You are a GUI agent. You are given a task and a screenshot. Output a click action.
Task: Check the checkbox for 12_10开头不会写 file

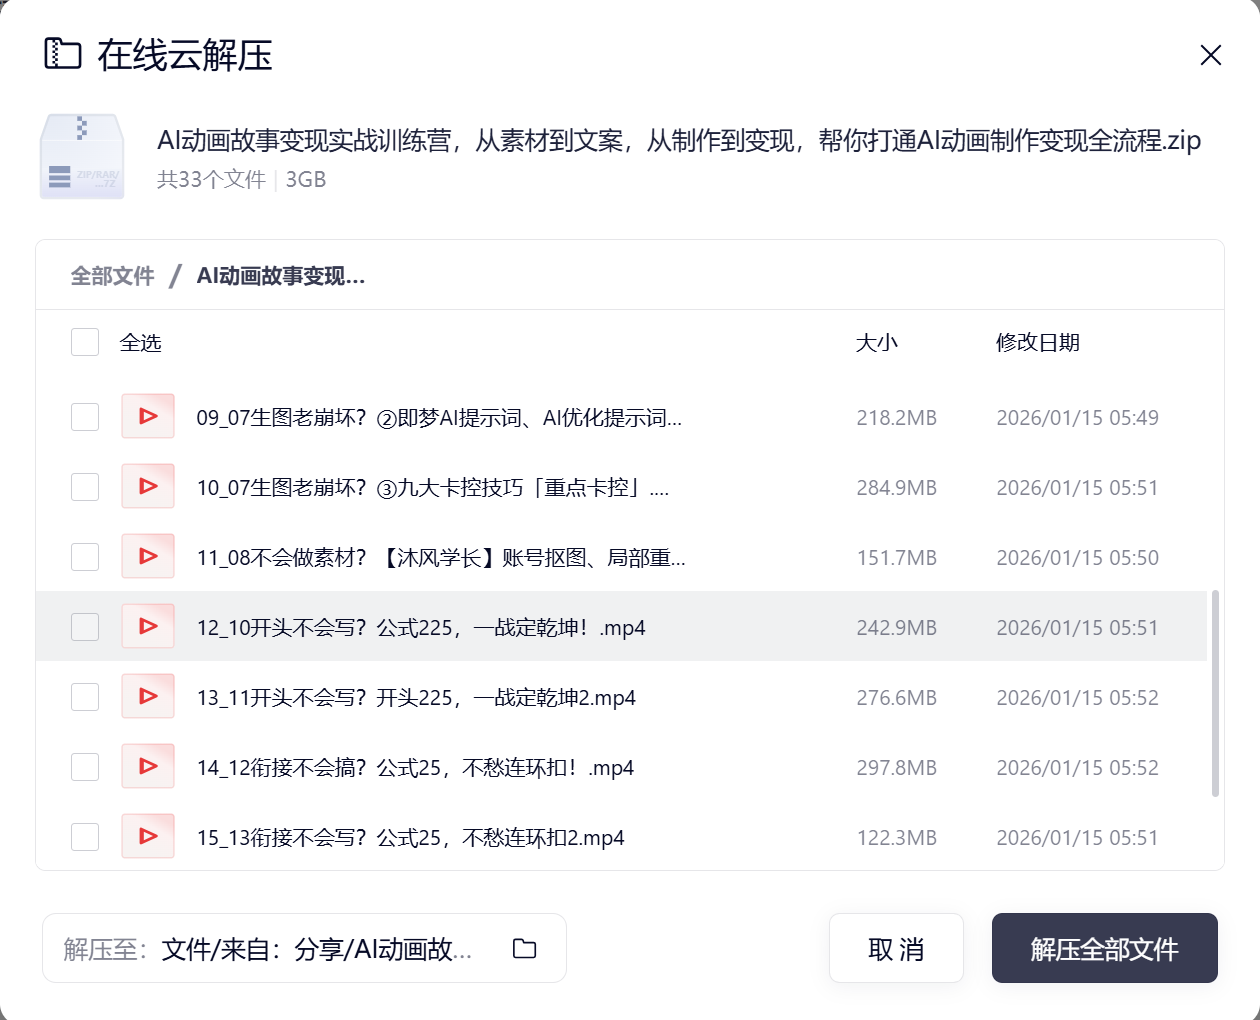tap(85, 626)
